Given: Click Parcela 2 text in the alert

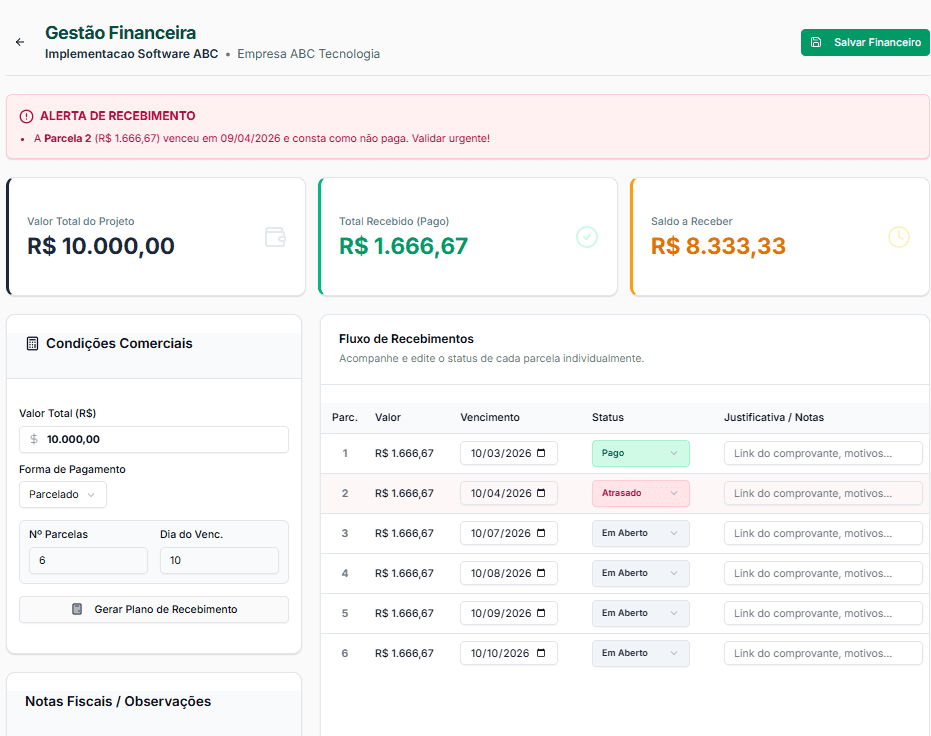Looking at the screenshot, I should point(68,138).
